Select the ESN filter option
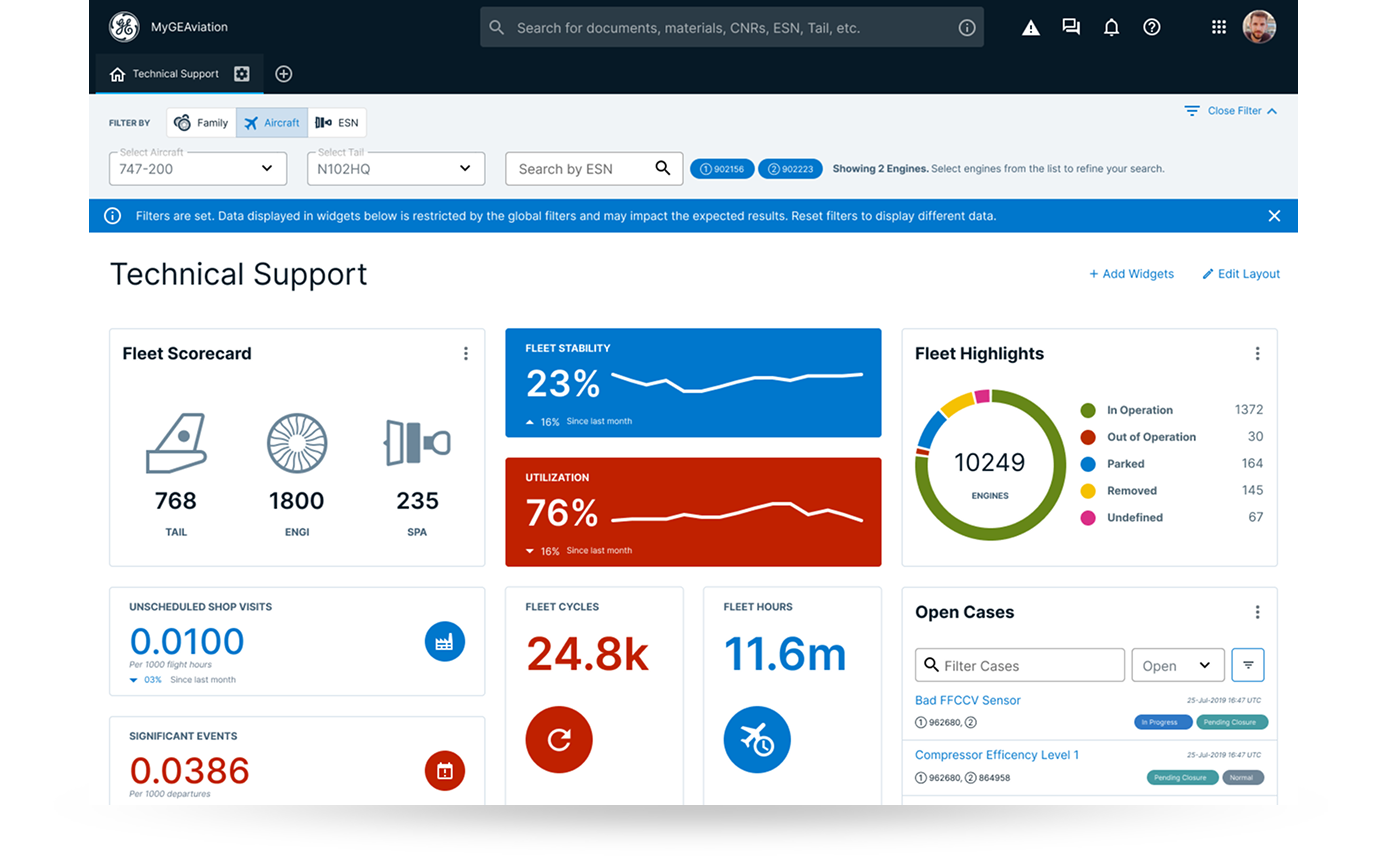This screenshot has width=1382, height=862. [337, 123]
